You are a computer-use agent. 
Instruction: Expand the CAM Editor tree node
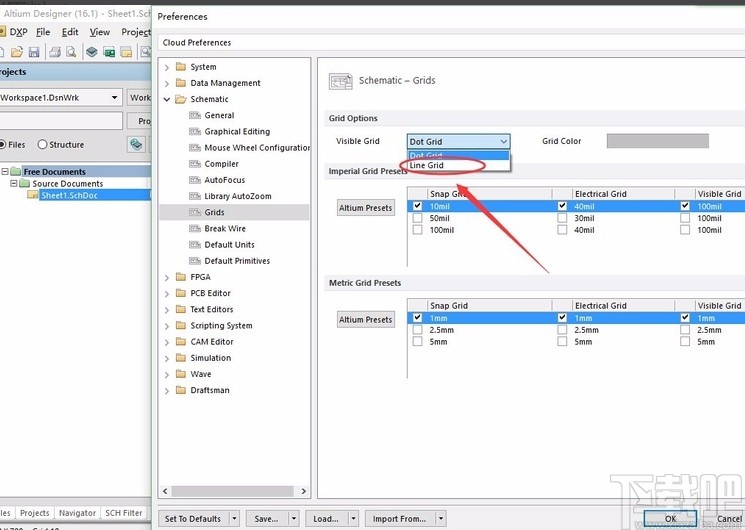(167, 342)
